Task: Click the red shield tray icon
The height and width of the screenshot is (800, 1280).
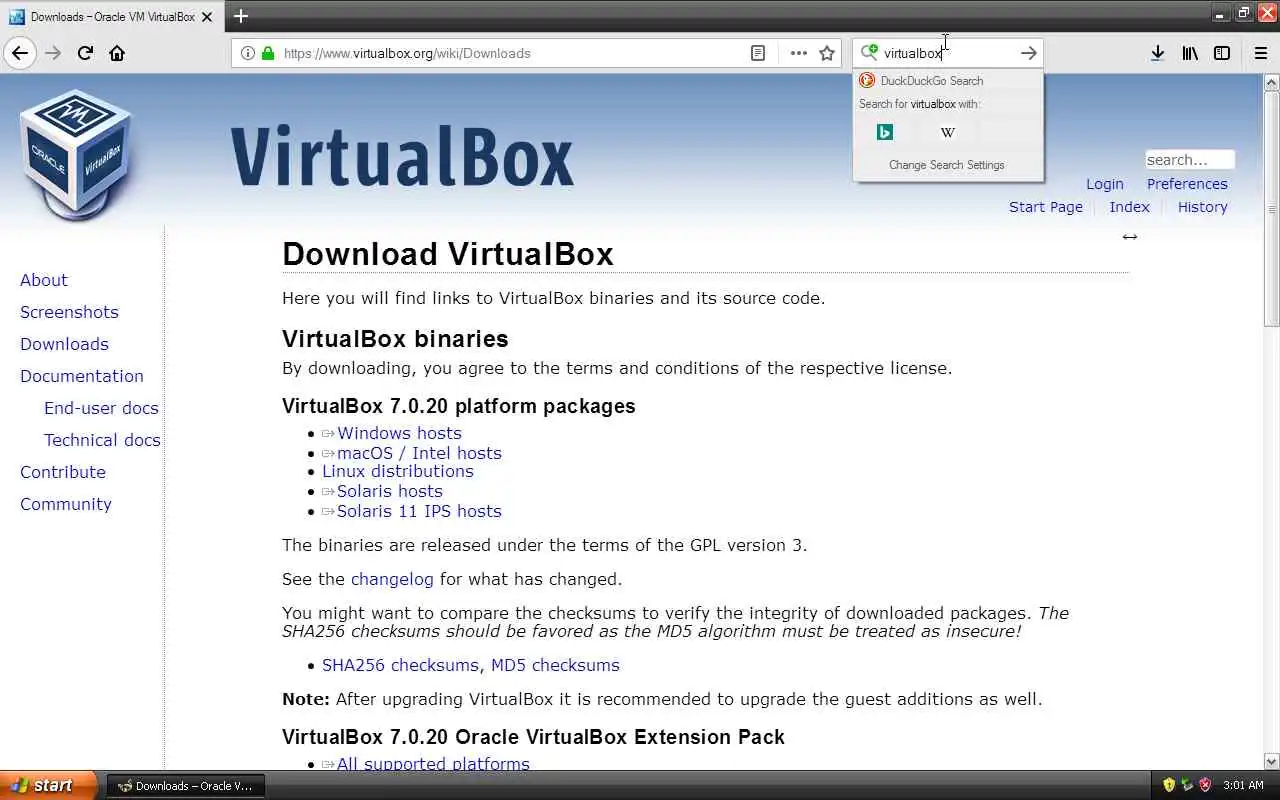Action: click(x=1205, y=785)
